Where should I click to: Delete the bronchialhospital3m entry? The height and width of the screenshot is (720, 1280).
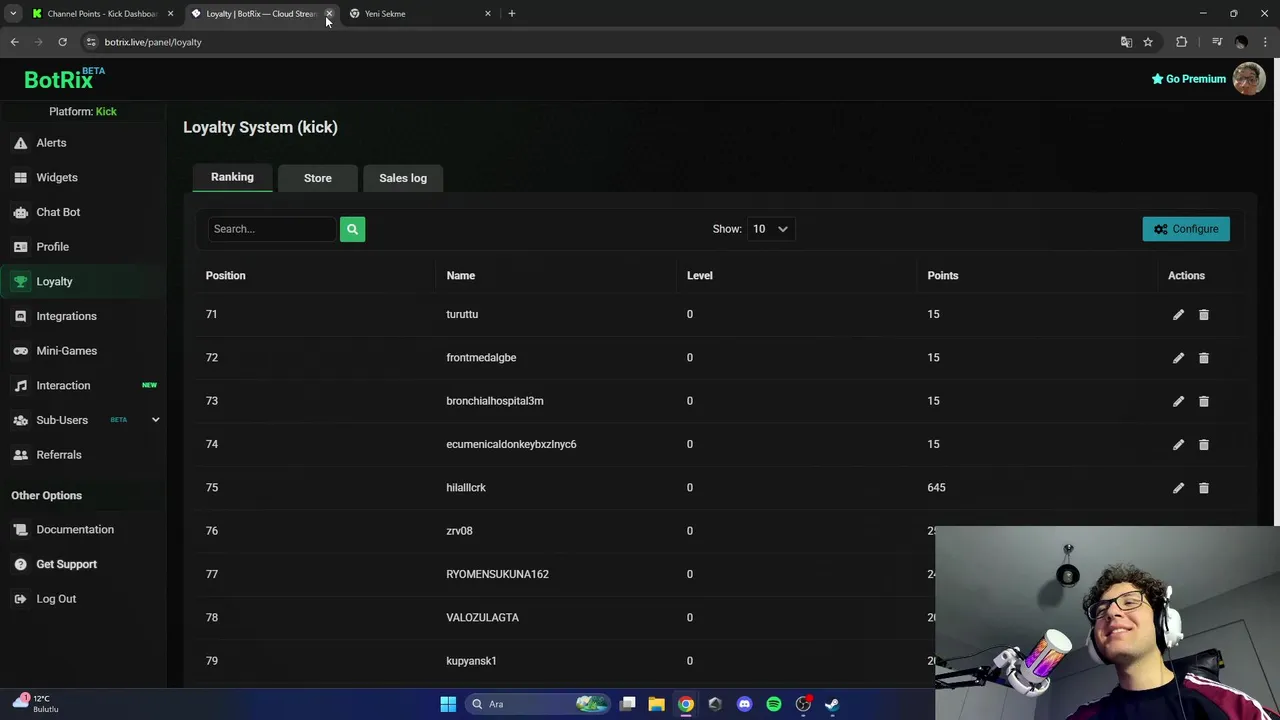click(1204, 401)
